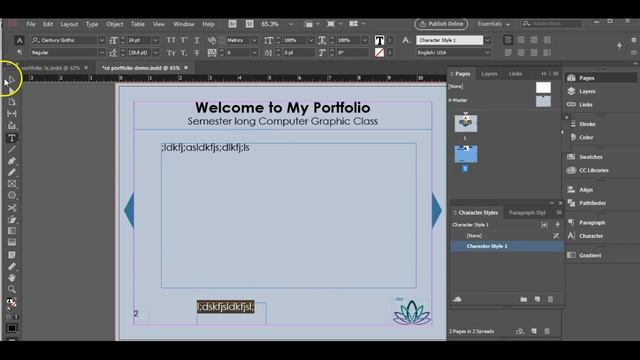Click the A-Master page thumbnail
This screenshot has height=360, width=640.
(x=543, y=101)
